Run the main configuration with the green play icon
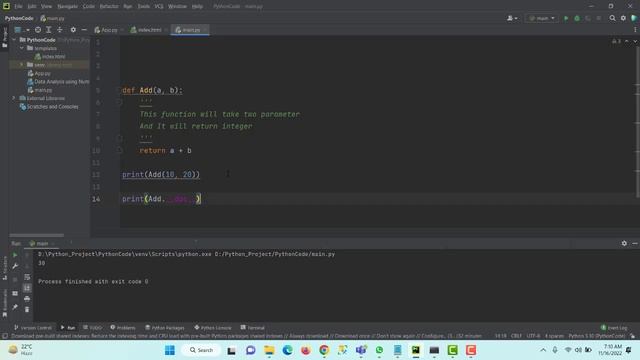 pyautogui.click(x=566, y=18)
